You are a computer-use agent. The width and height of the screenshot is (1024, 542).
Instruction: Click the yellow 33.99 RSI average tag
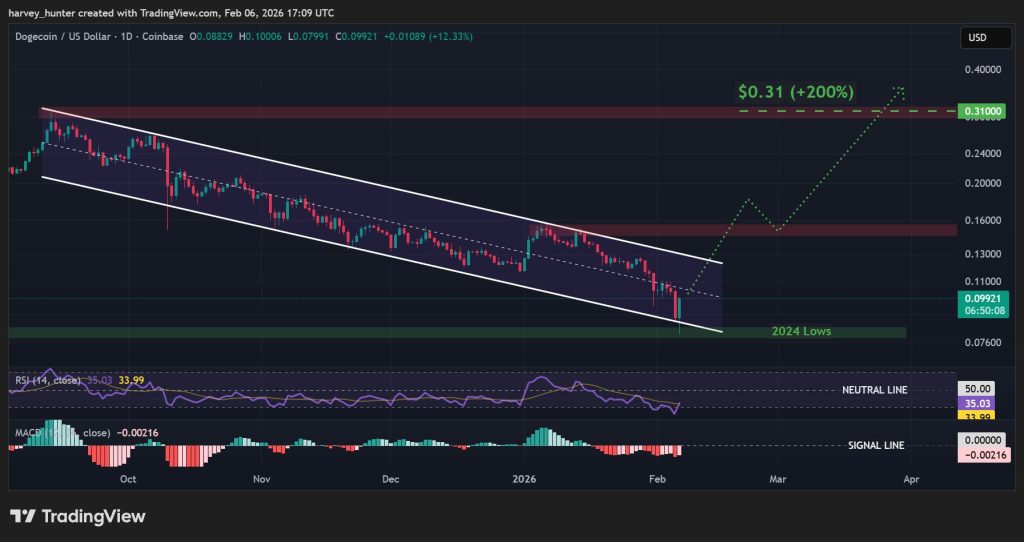[977, 415]
